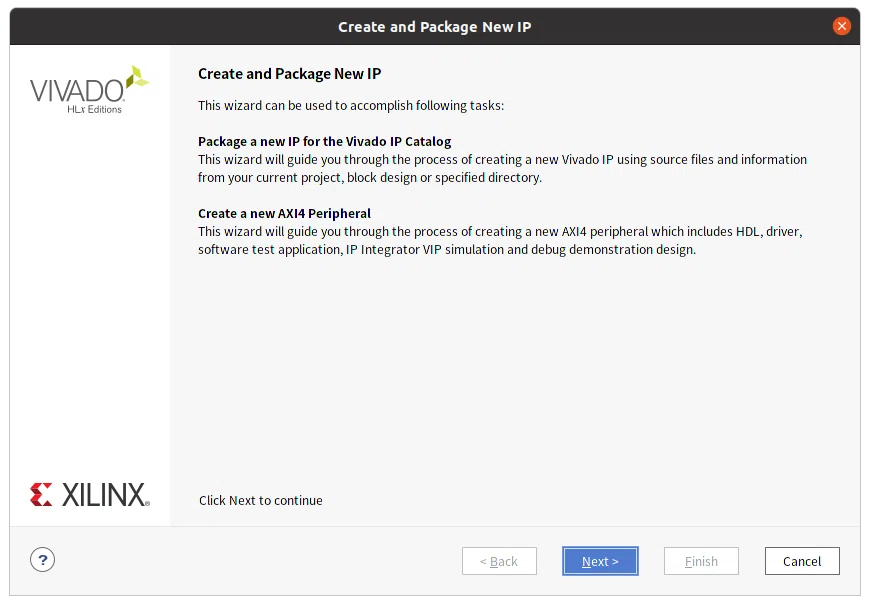Close the dialog with the orange X

841,26
